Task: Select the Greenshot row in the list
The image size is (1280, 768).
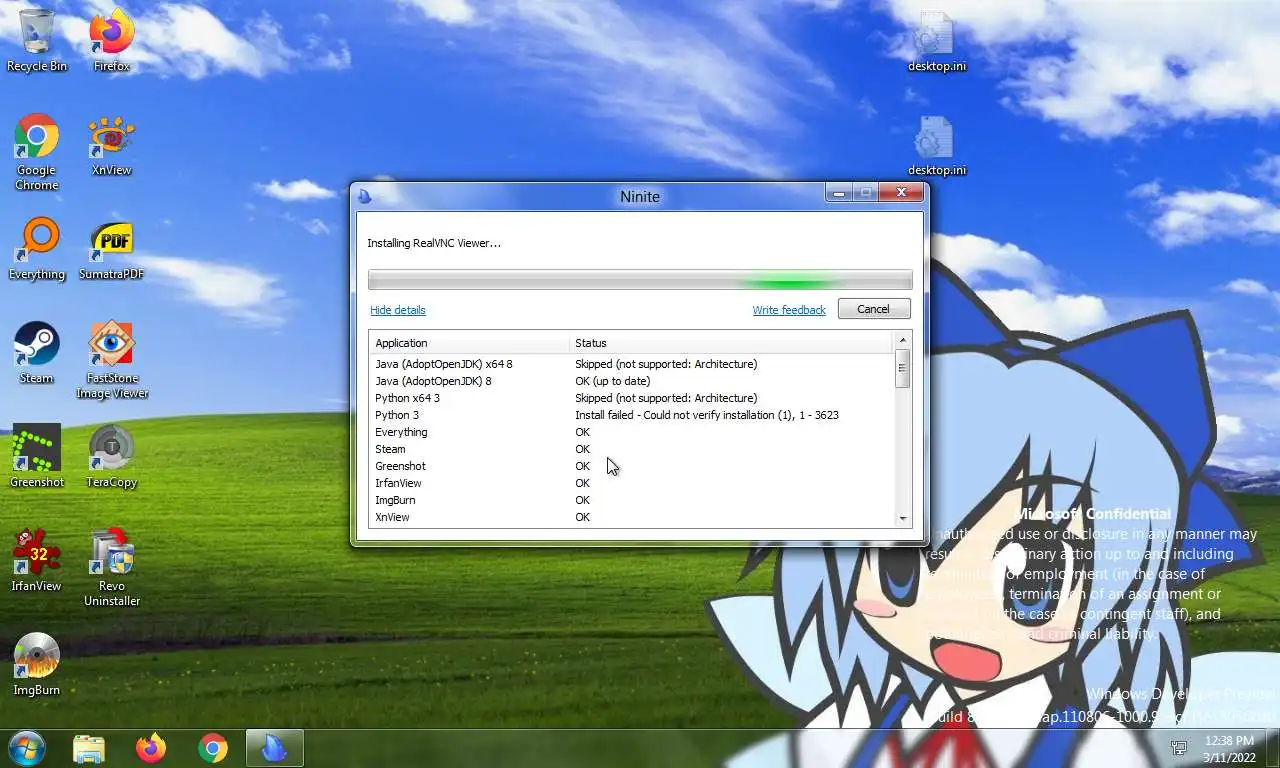Action: [x=632, y=466]
